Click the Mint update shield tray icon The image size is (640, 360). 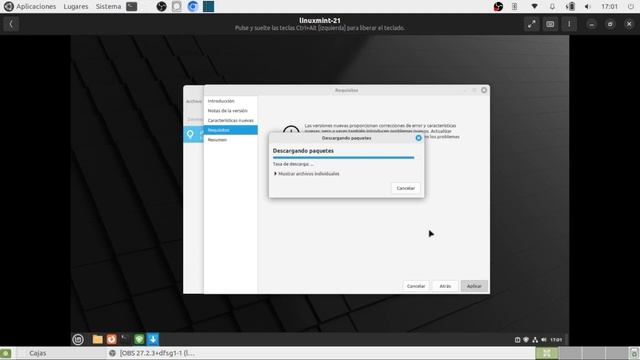click(526, 340)
